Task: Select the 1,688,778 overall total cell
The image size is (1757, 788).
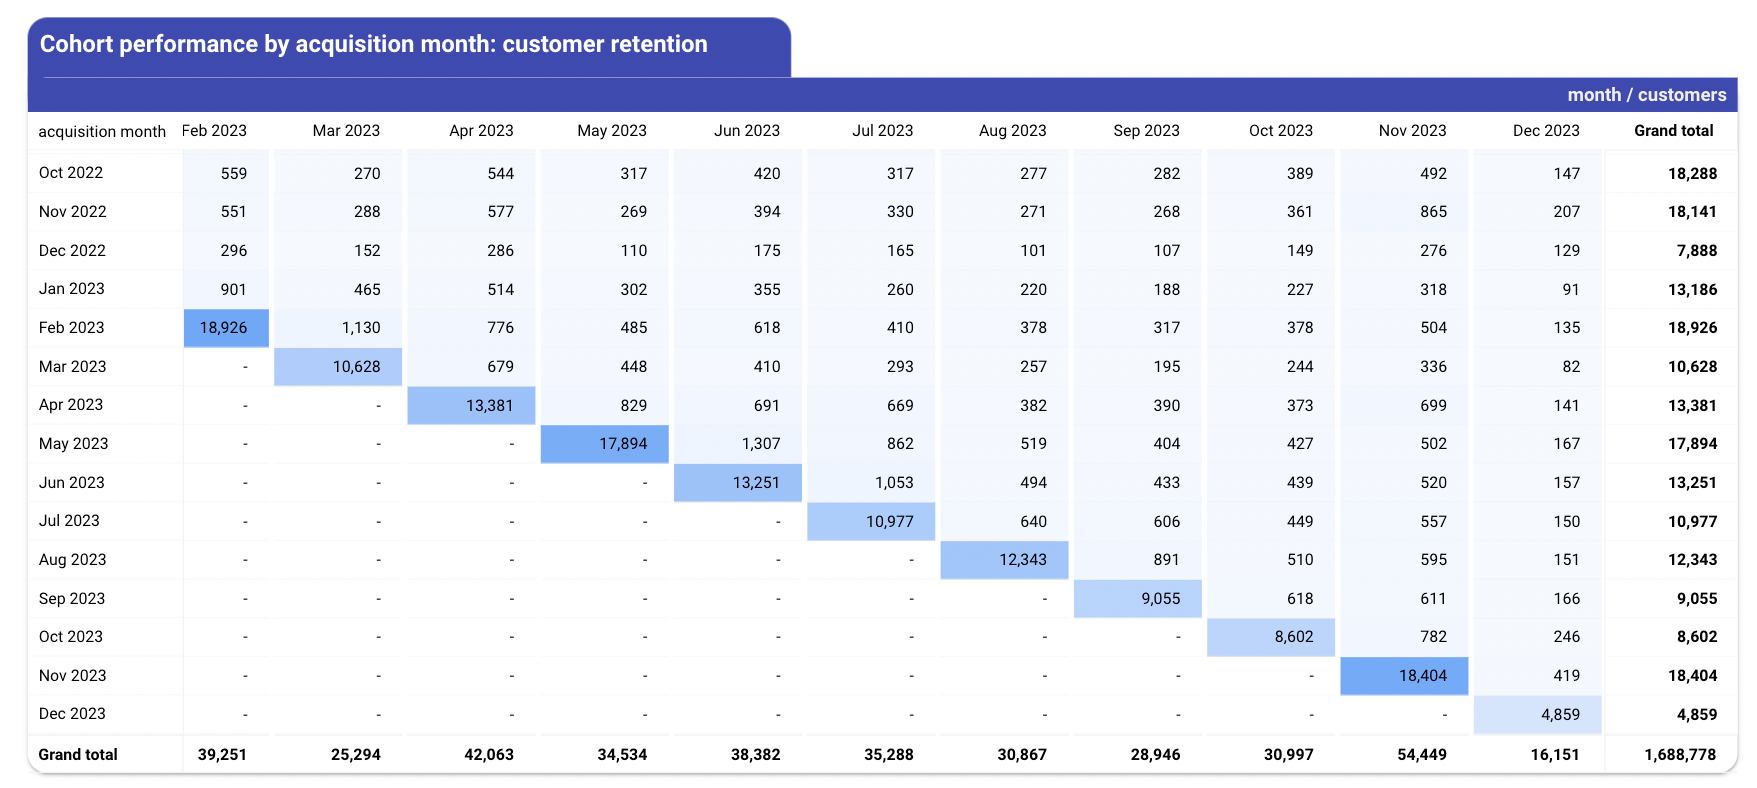Action: point(1680,755)
